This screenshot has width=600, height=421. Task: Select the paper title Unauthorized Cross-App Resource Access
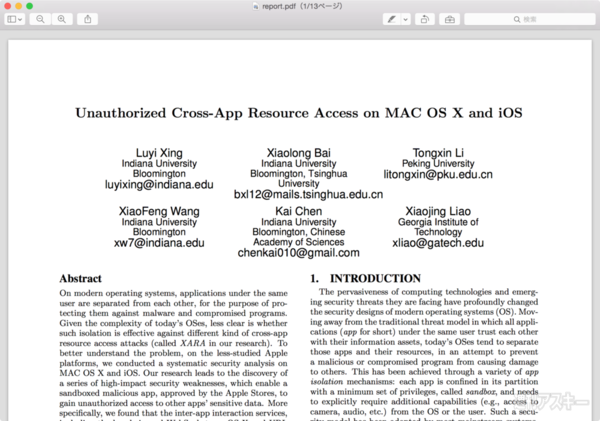click(298, 113)
